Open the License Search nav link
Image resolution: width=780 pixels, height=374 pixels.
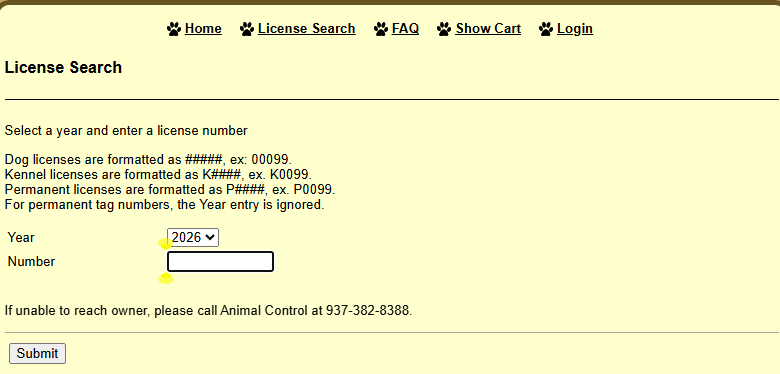pos(306,29)
